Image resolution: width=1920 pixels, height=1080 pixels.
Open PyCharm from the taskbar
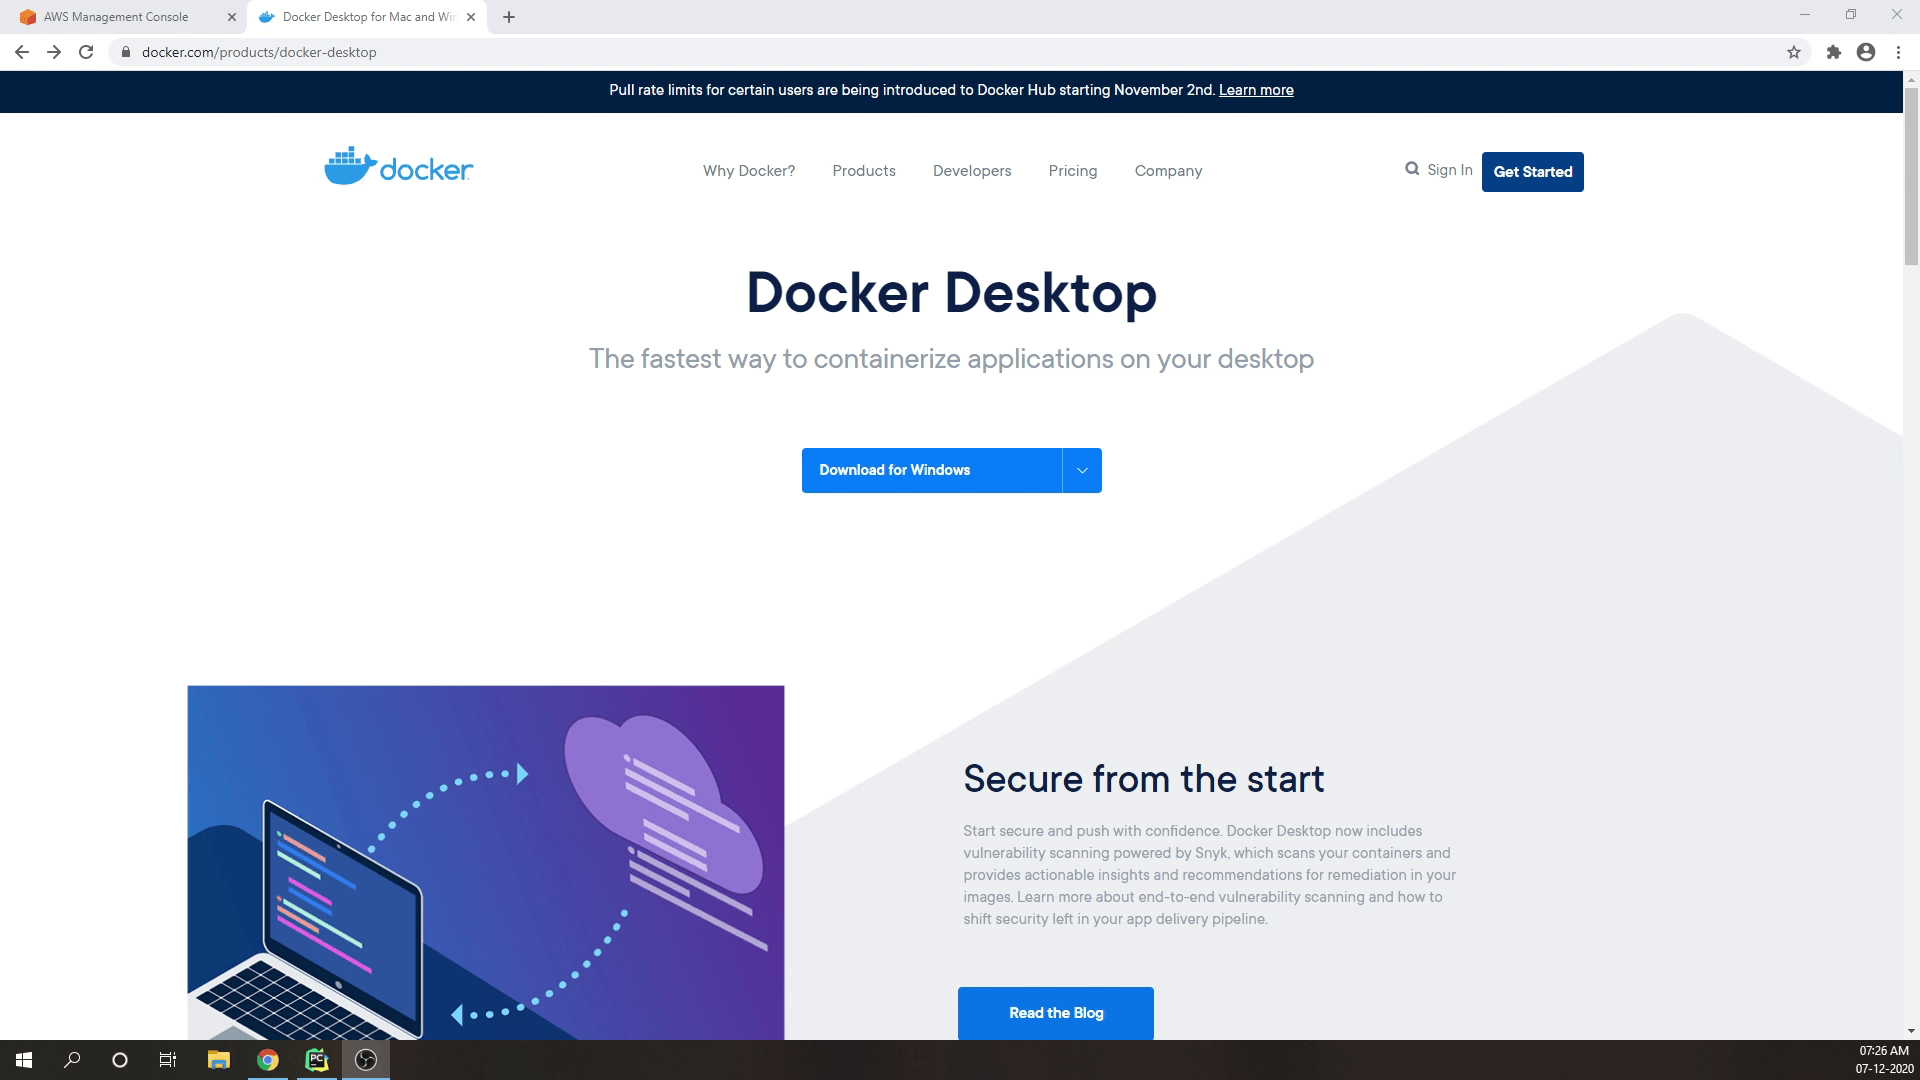point(316,1060)
